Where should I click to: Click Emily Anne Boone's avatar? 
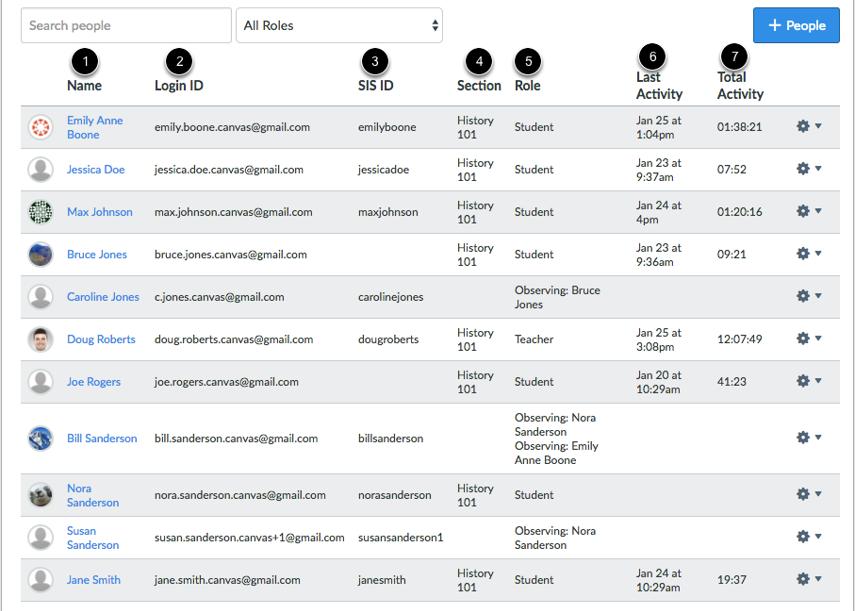coord(40,127)
